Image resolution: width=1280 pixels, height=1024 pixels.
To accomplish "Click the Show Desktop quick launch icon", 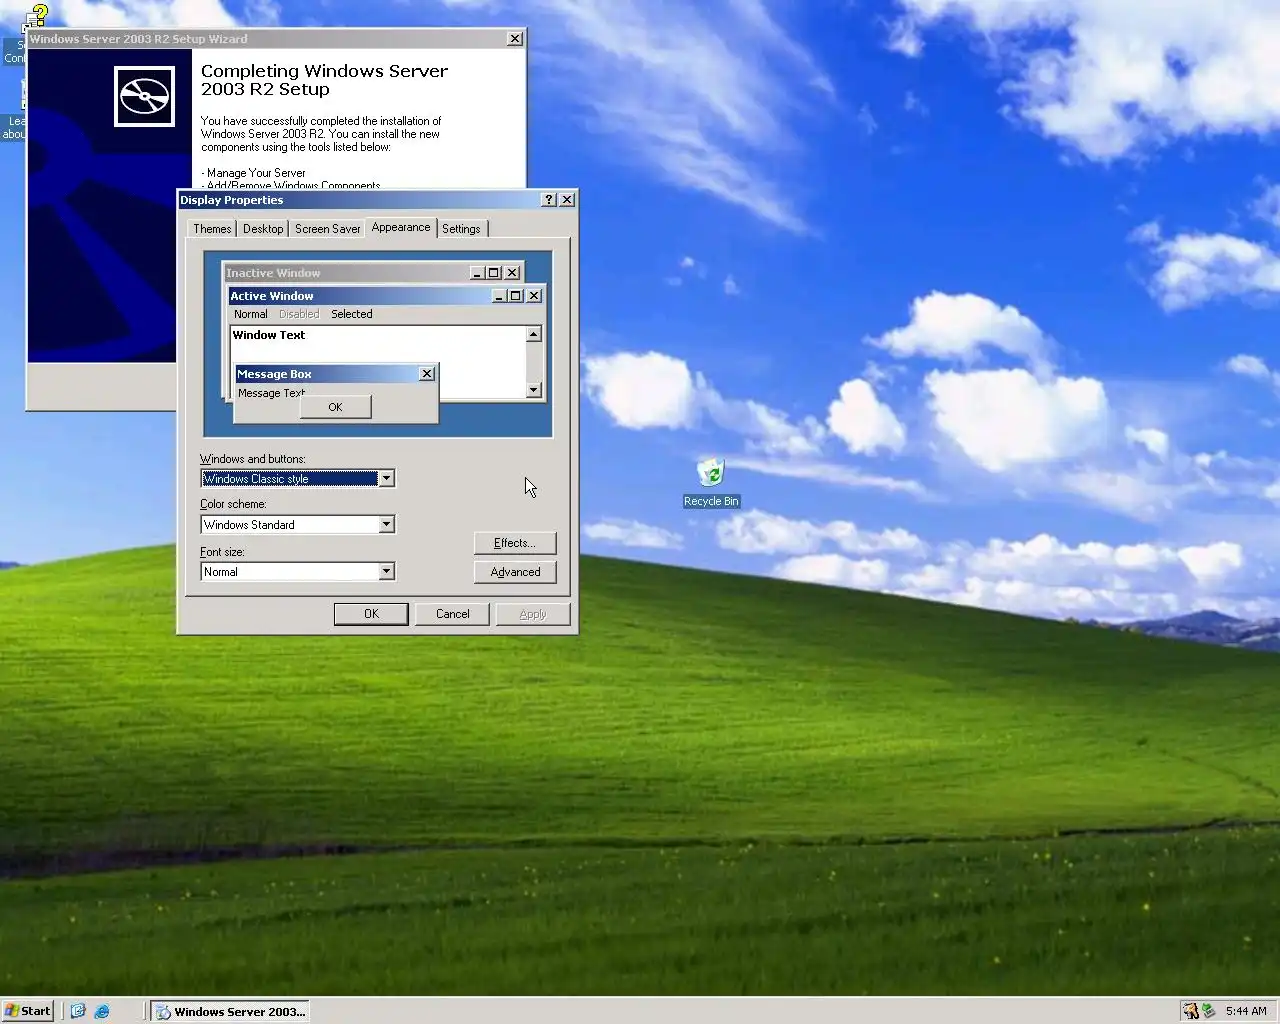I will pos(78,1011).
